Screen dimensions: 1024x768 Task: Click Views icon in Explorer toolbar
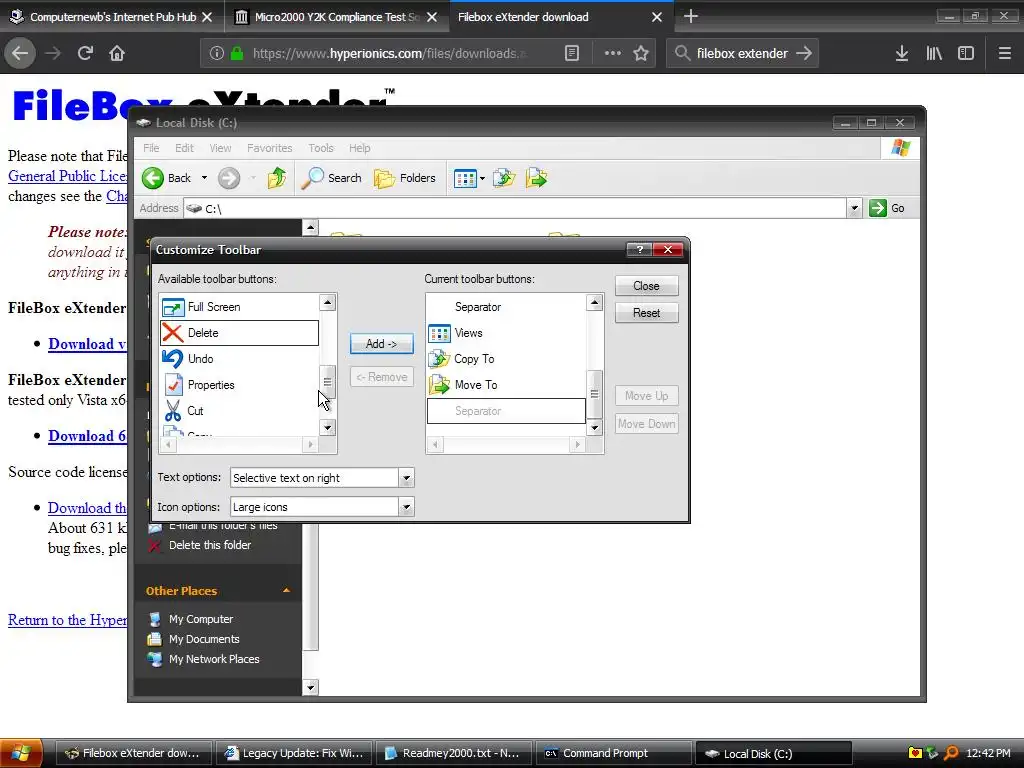point(464,178)
